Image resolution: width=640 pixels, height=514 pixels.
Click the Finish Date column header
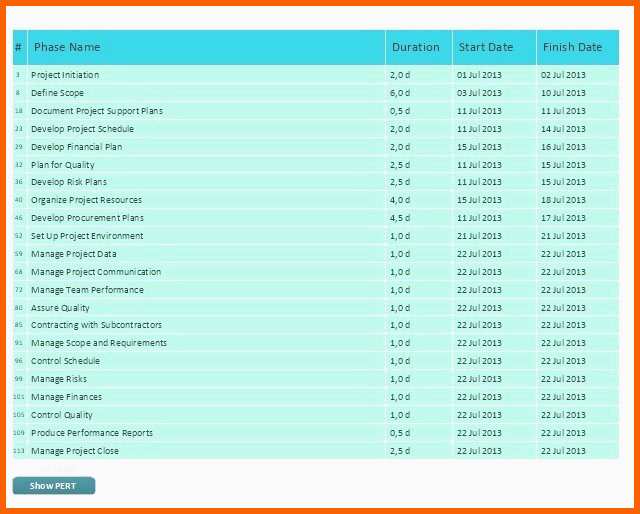(572, 47)
